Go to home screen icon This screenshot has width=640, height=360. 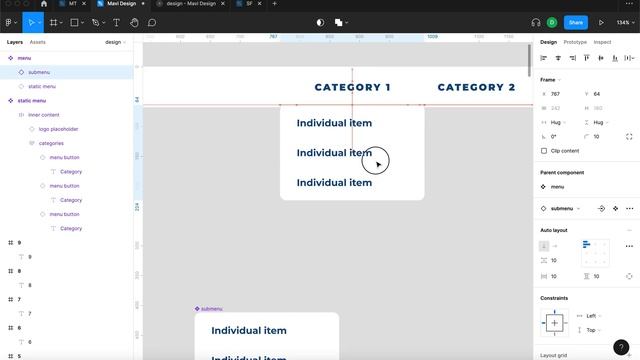(44, 4)
